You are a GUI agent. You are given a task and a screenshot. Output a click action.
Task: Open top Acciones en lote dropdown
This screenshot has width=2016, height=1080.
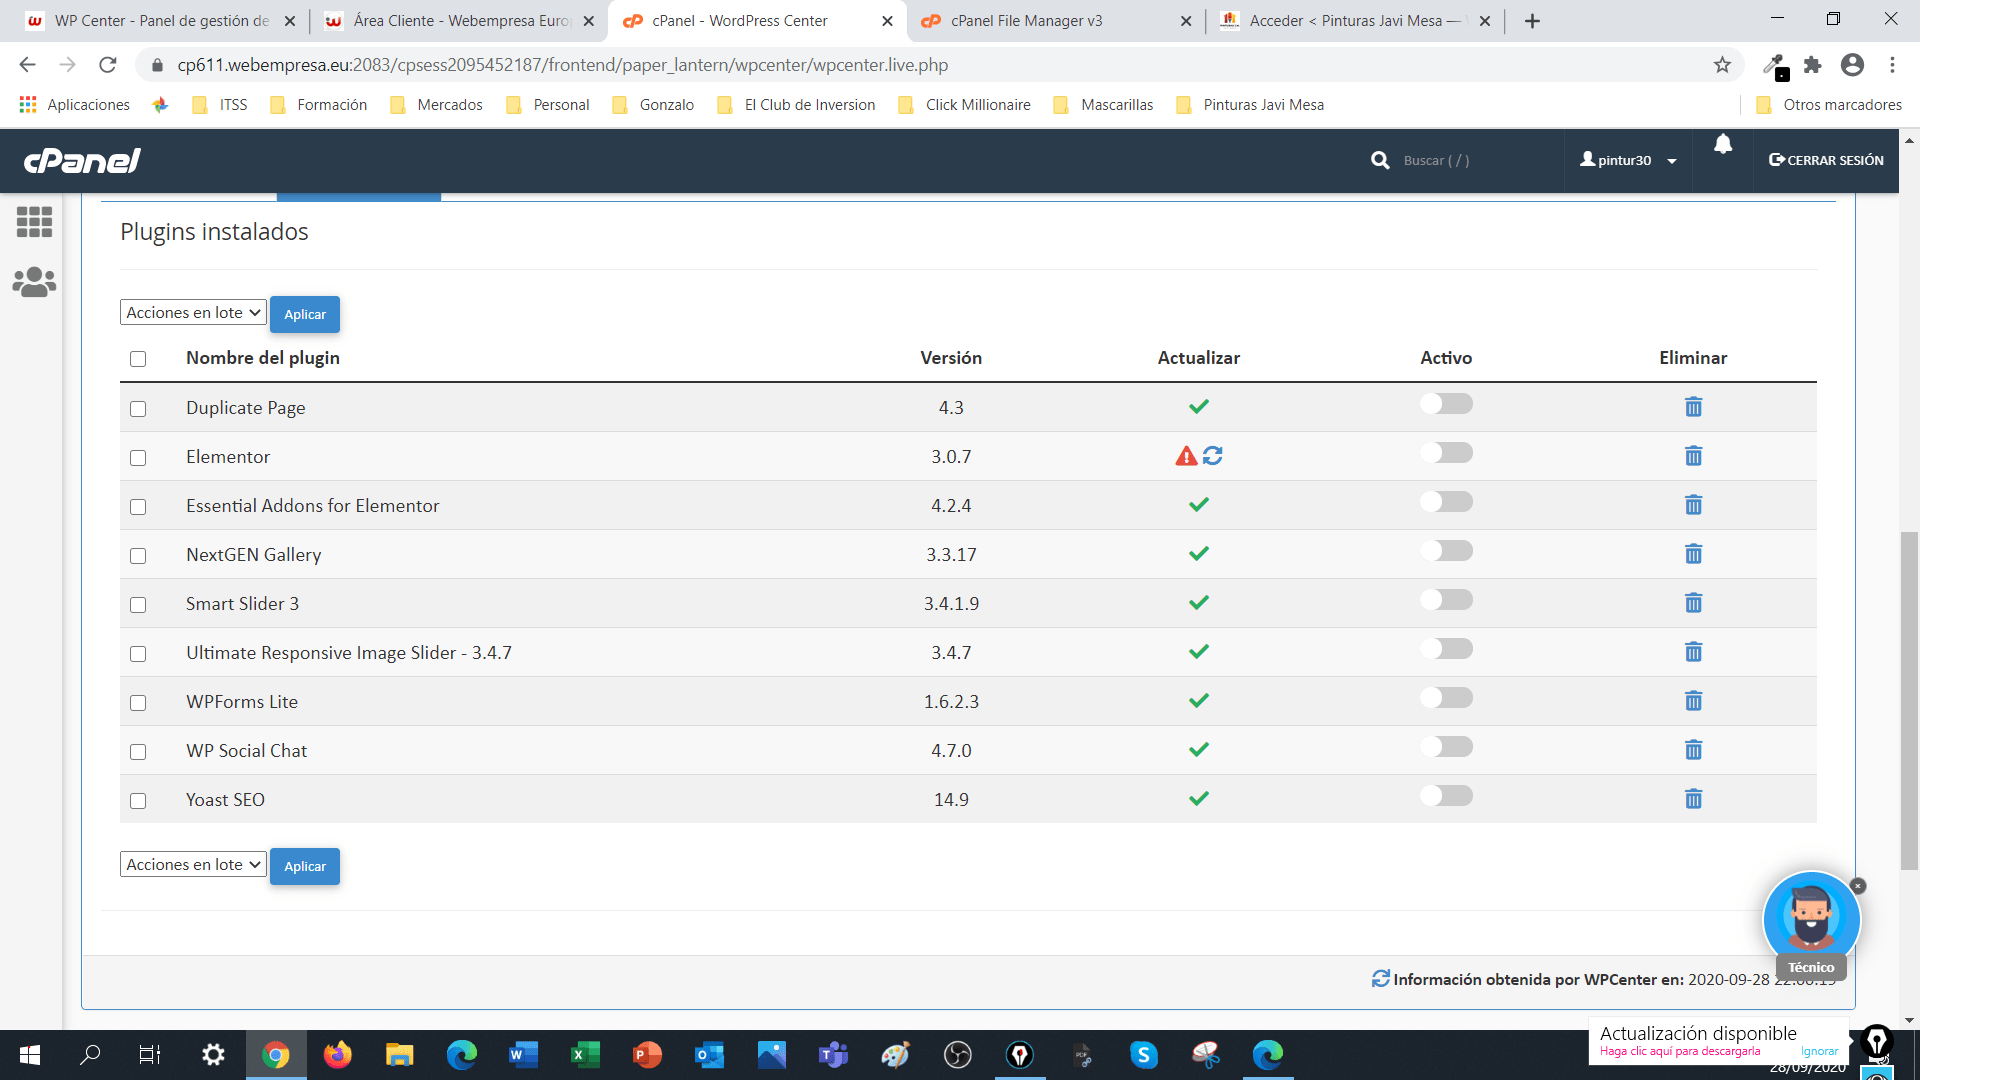click(193, 313)
